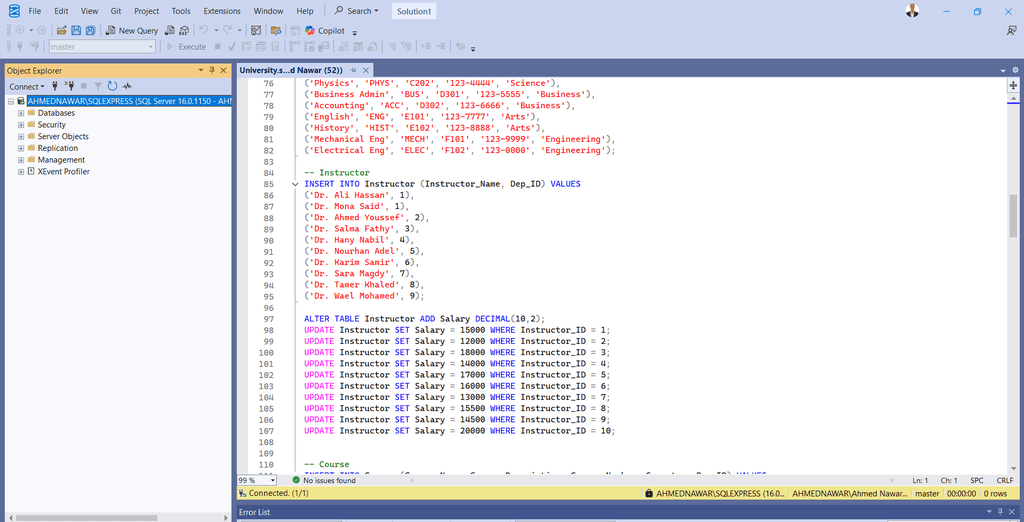Click the Save icon in toolbar
The height and width of the screenshot is (522, 1024).
point(75,31)
